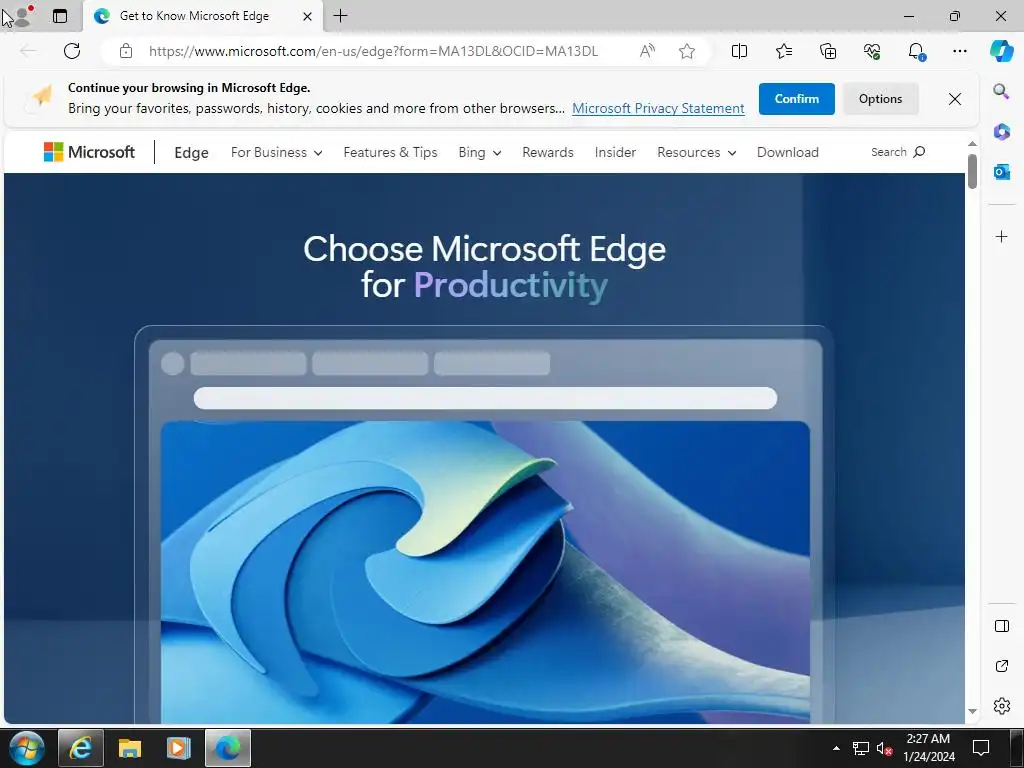Click the Edge wave hero image
The image size is (1024, 768).
[x=485, y=571]
